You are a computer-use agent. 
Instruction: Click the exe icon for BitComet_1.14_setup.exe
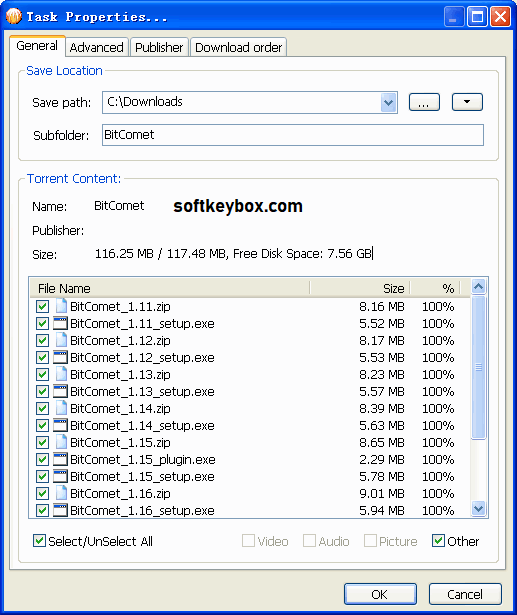[60, 425]
